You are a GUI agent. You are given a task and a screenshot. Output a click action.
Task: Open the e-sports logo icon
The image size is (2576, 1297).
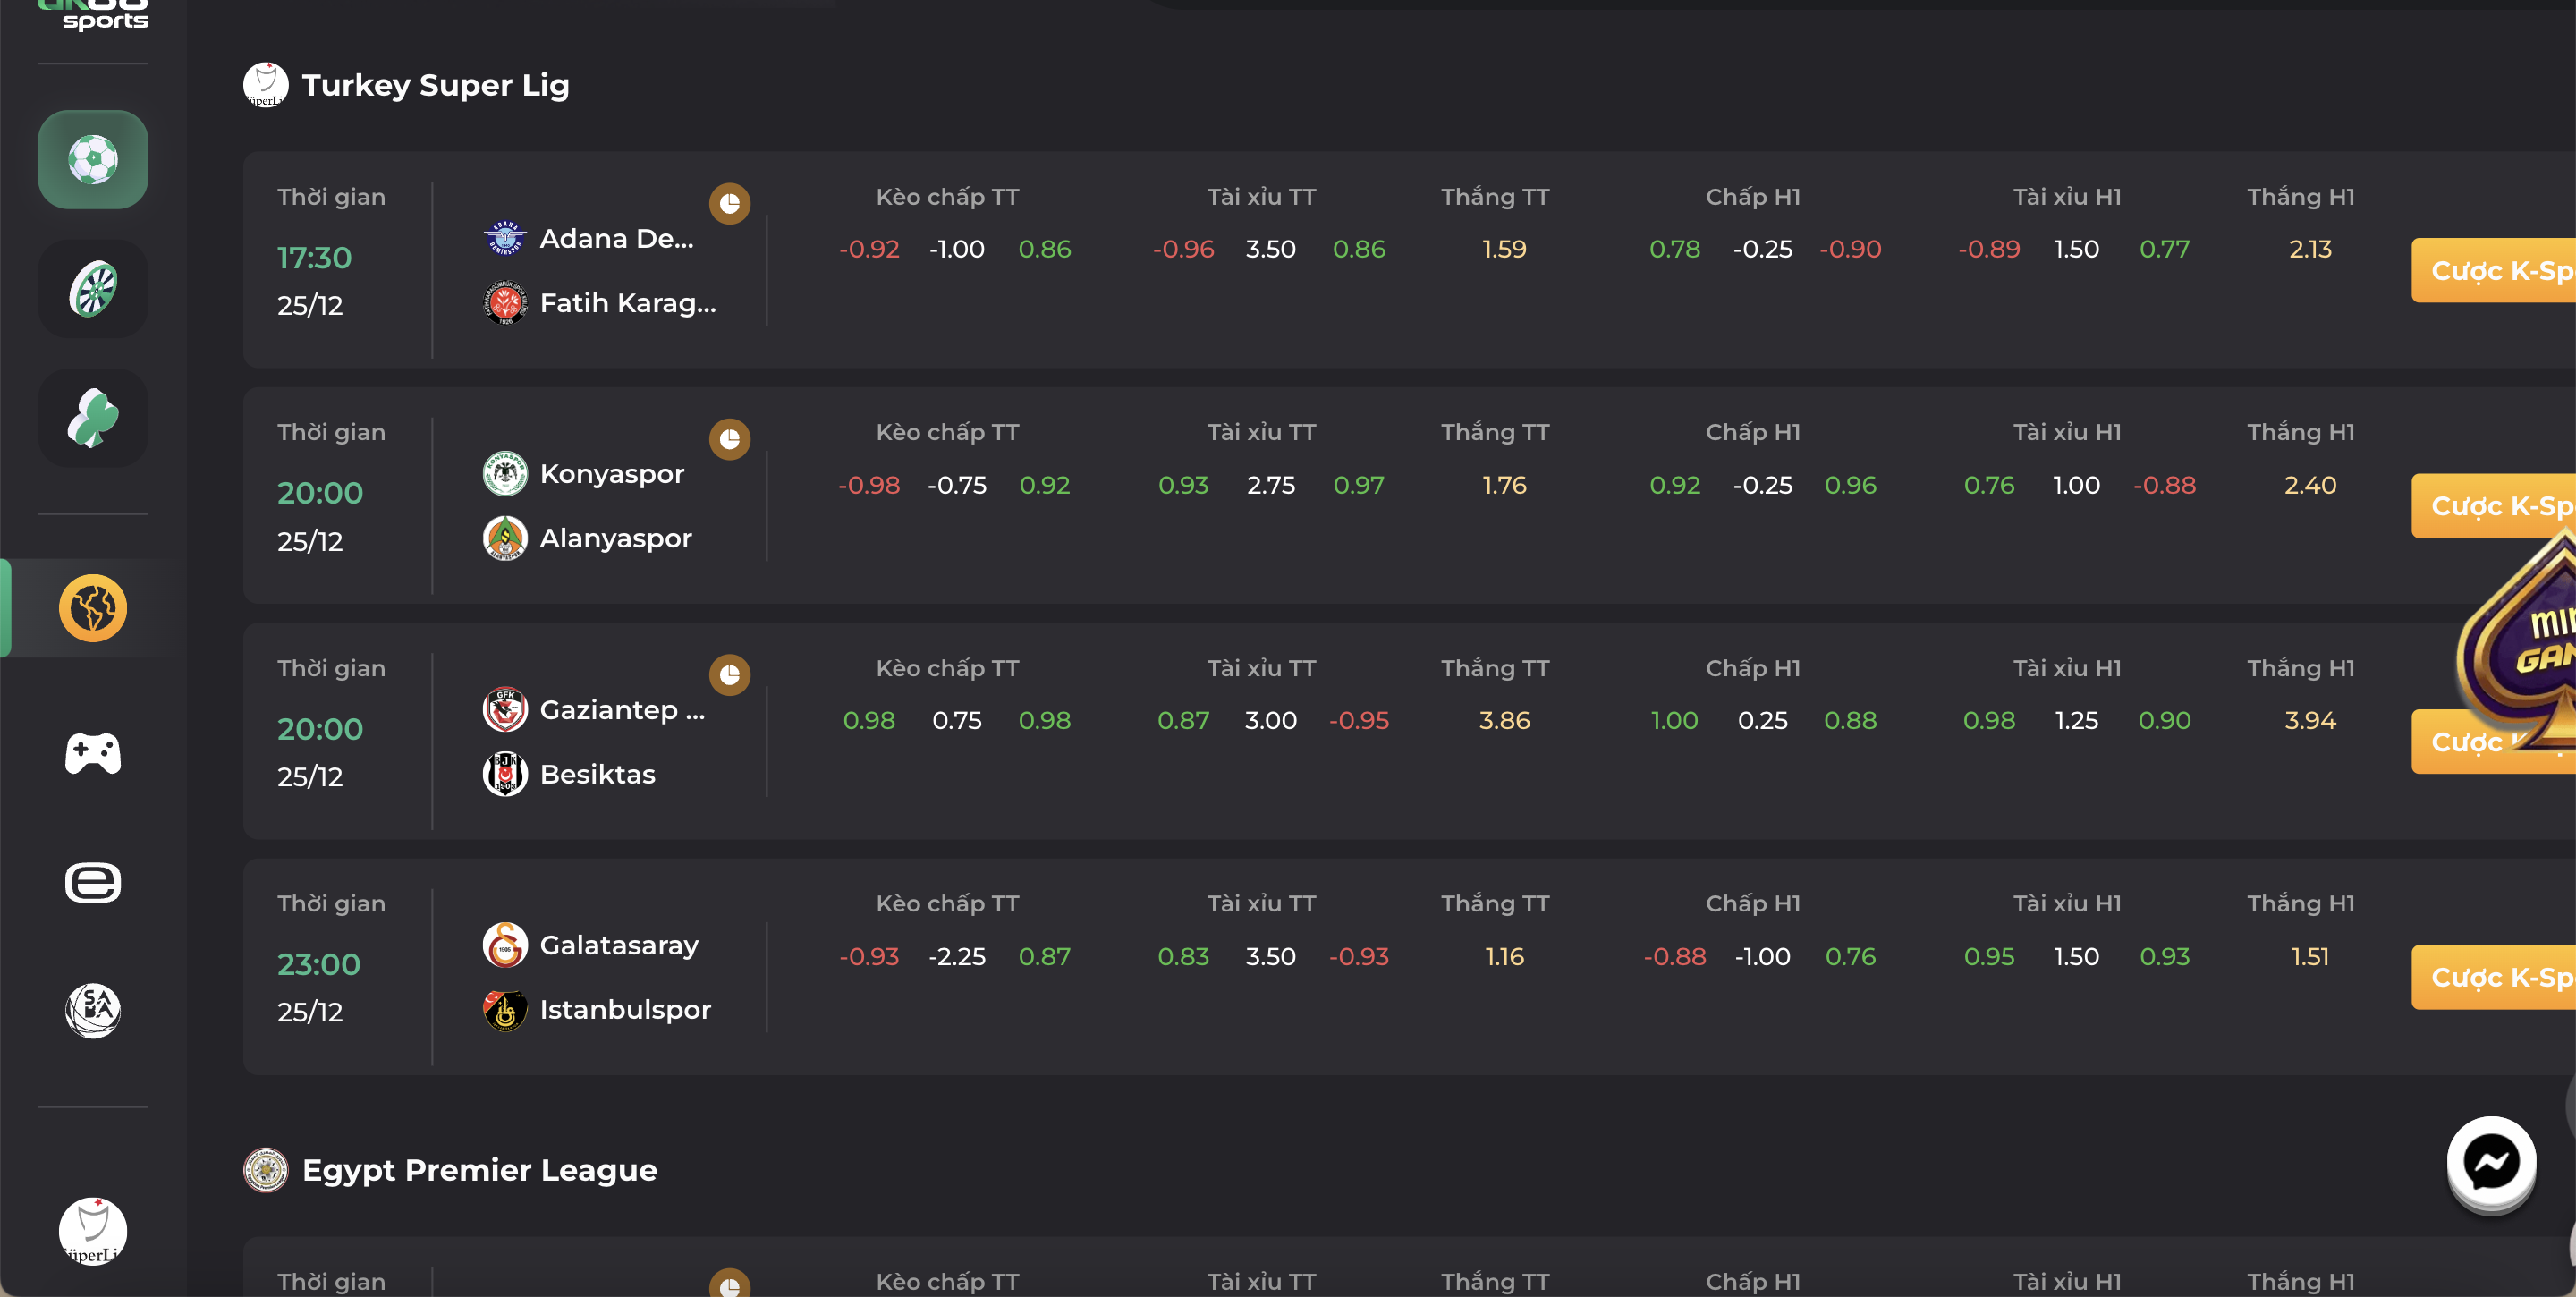pos(93,883)
